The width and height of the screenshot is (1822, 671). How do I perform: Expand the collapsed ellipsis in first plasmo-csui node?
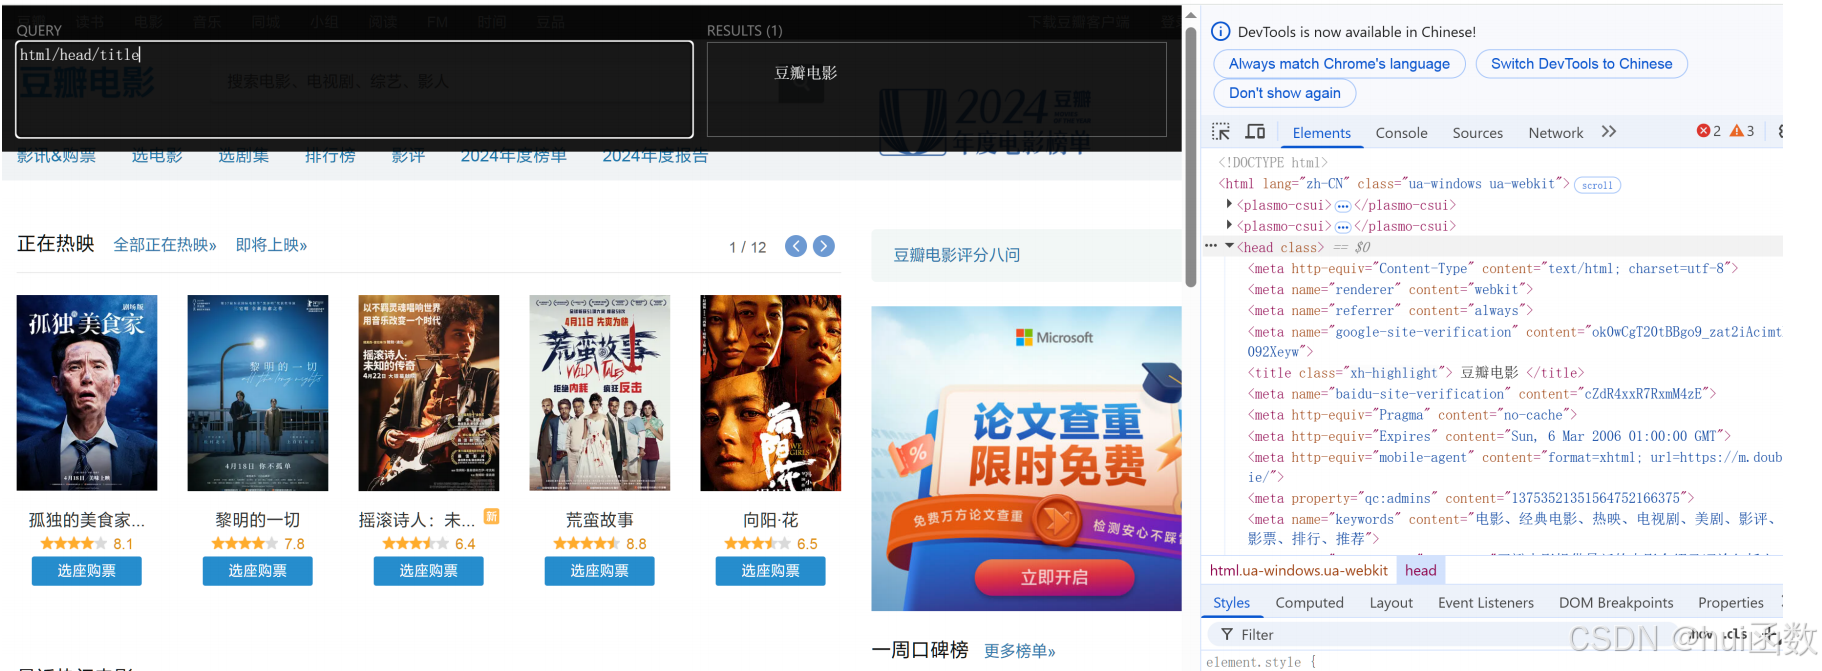[1343, 206]
